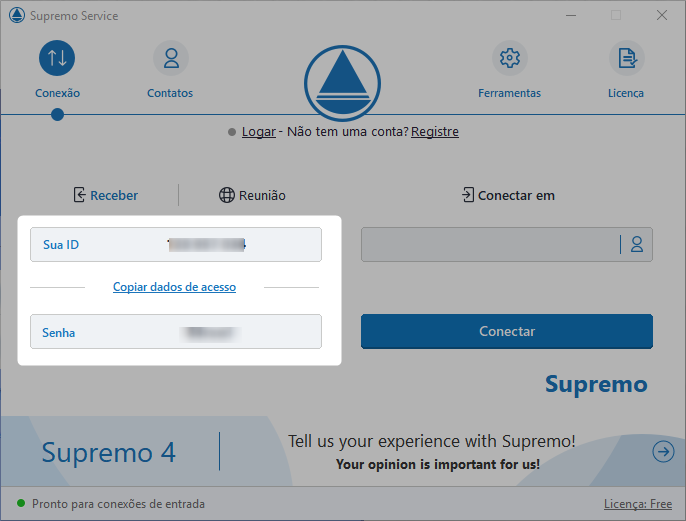The image size is (686, 521).
Task: Click the Receber arrow icon
Action: pyautogui.click(x=79, y=195)
